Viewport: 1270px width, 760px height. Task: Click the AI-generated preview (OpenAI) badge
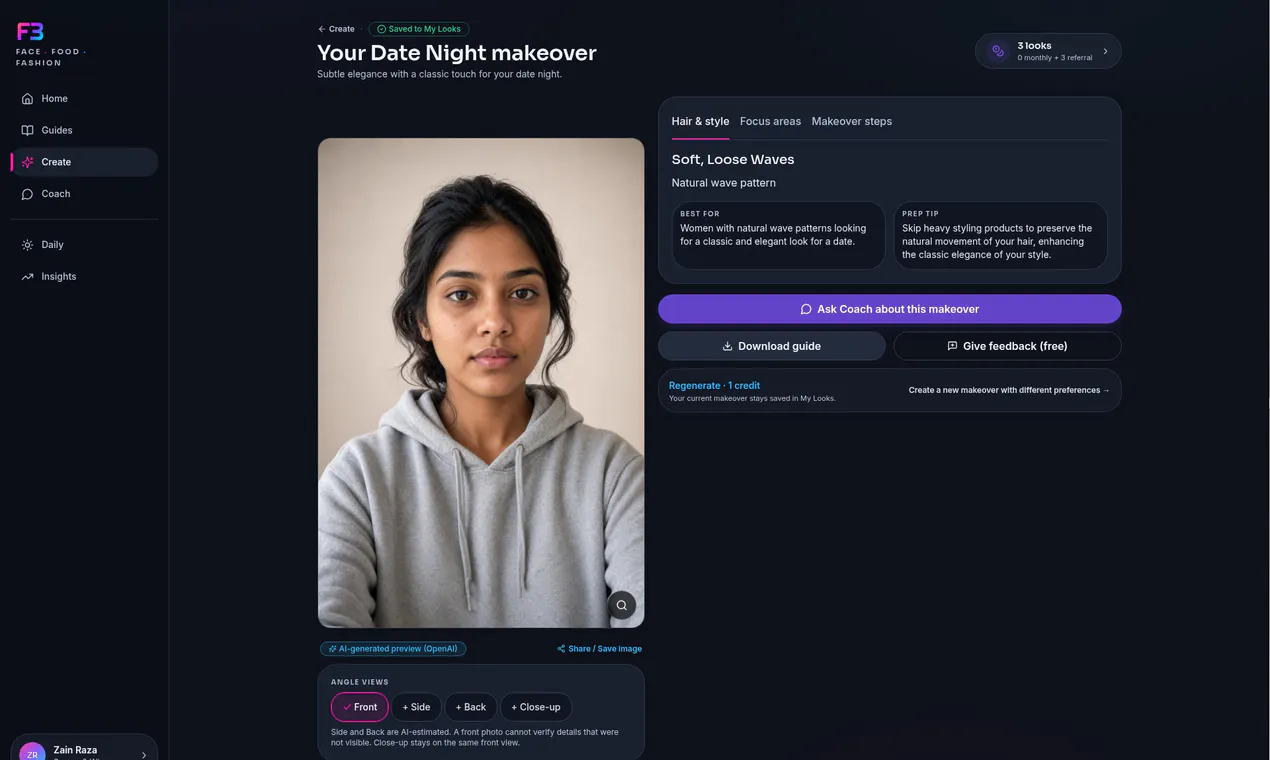click(393, 649)
